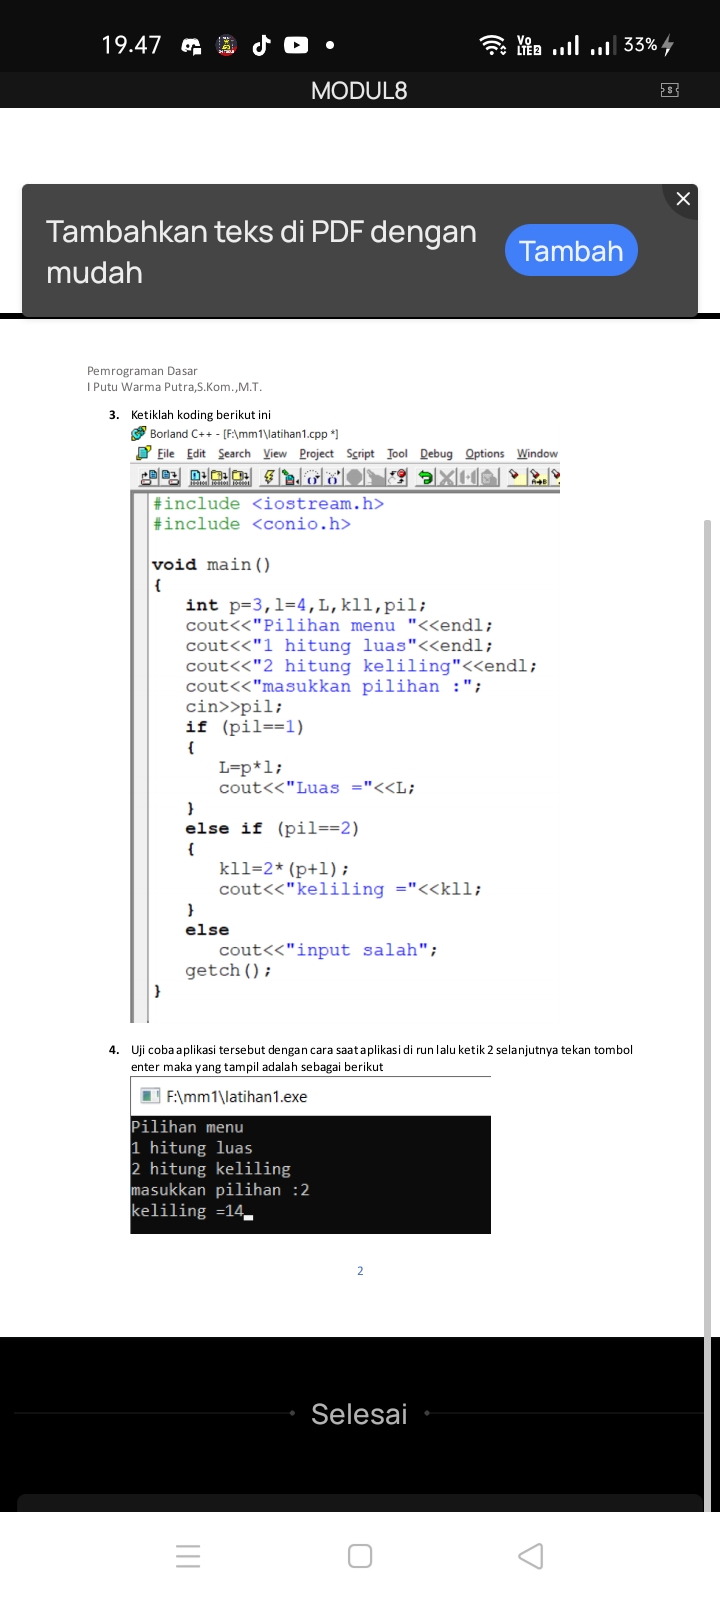Open the Options menu in Borland C++
The width and height of the screenshot is (720, 1600).
[x=485, y=454]
